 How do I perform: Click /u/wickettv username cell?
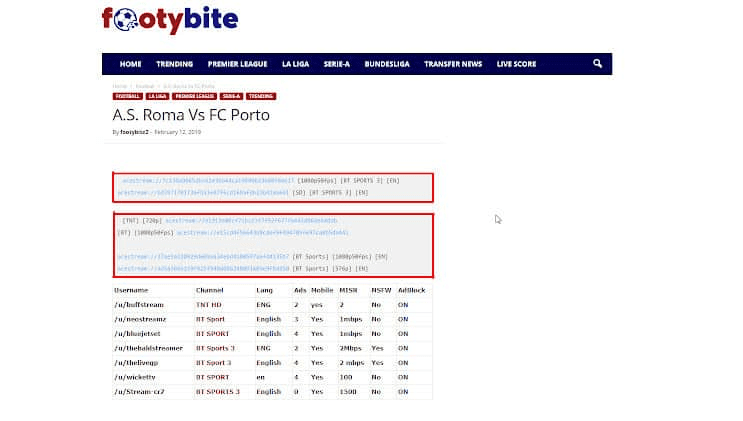coord(135,377)
